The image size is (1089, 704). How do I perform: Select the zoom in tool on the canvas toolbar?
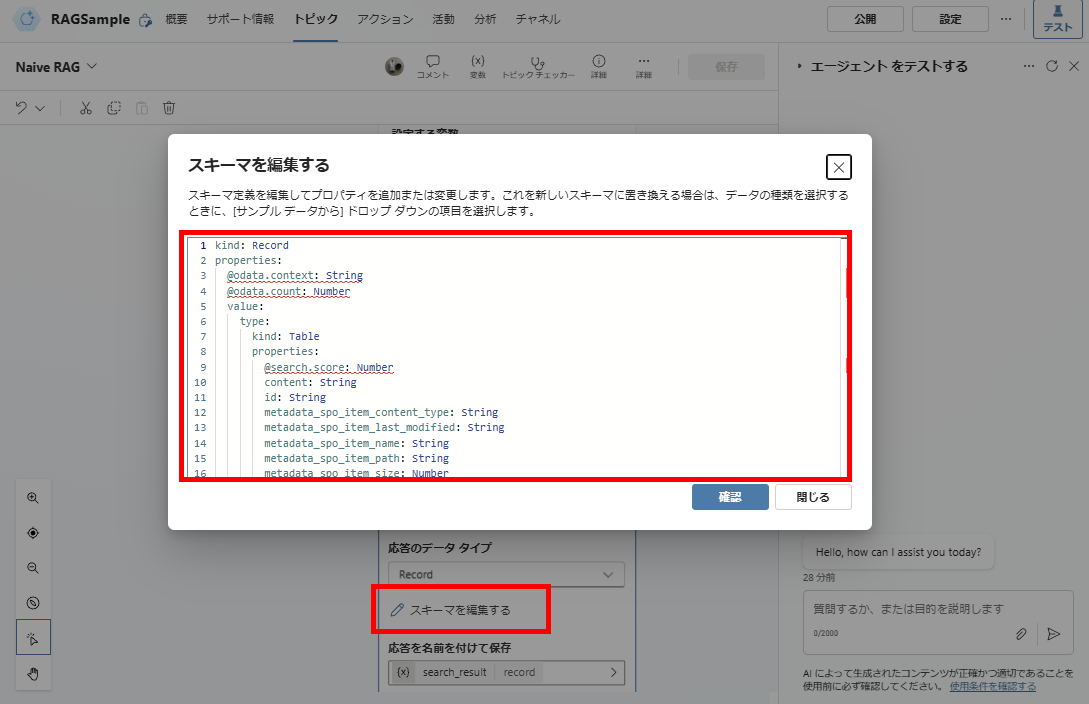[x=33, y=497]
